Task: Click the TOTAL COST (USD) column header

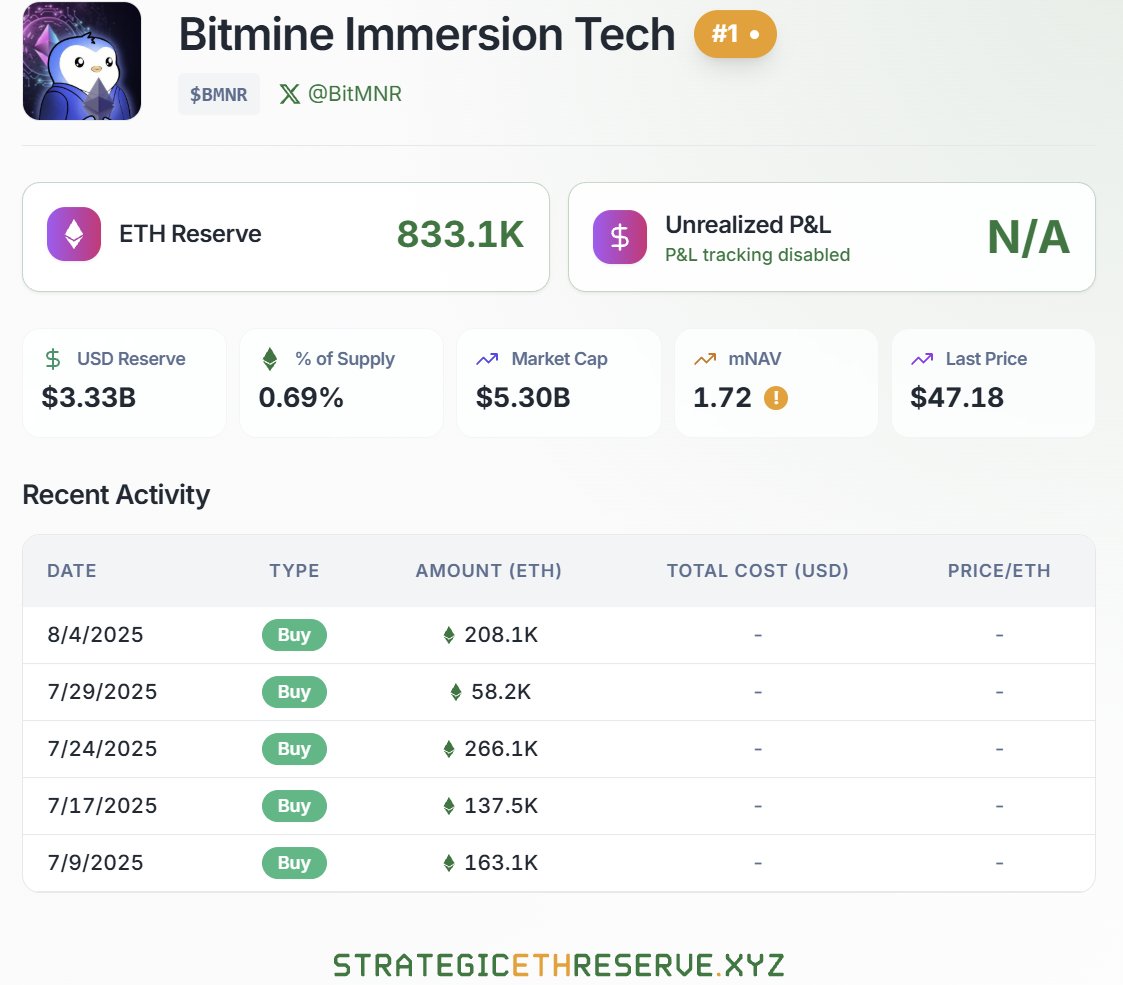Action: tap(758, 571)
